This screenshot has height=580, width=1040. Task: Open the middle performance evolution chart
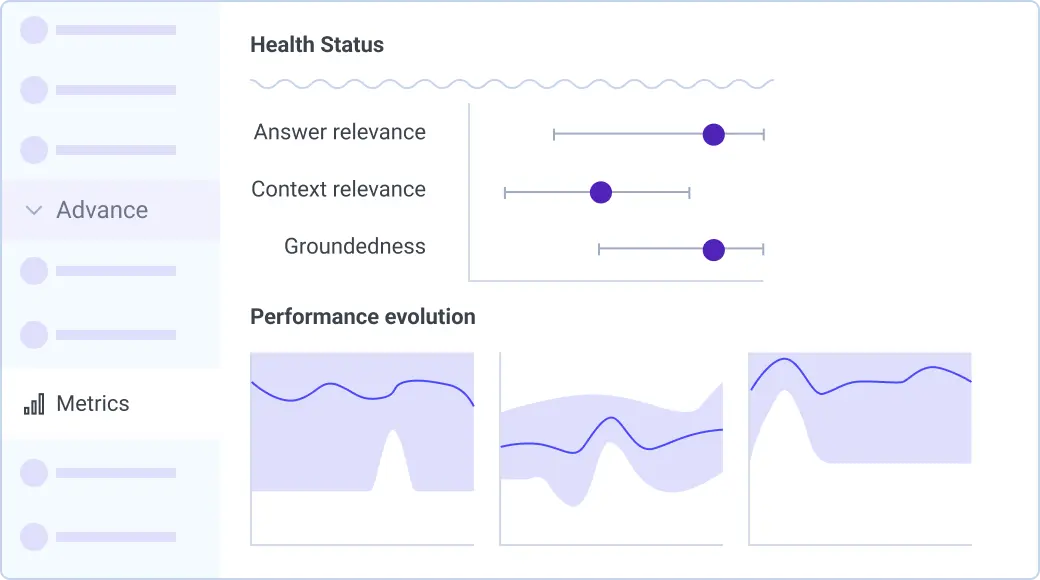tap(611, 448)
